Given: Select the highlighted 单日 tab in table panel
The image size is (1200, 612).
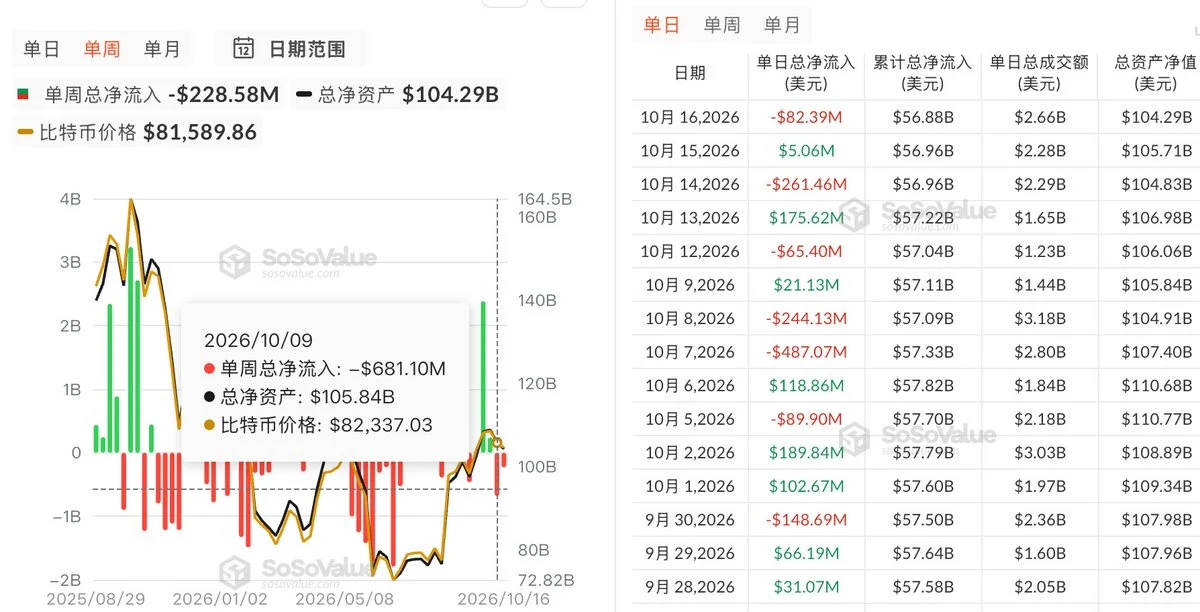Looking at the screenshot, I should pyautogui.click(x=662, y=25).
